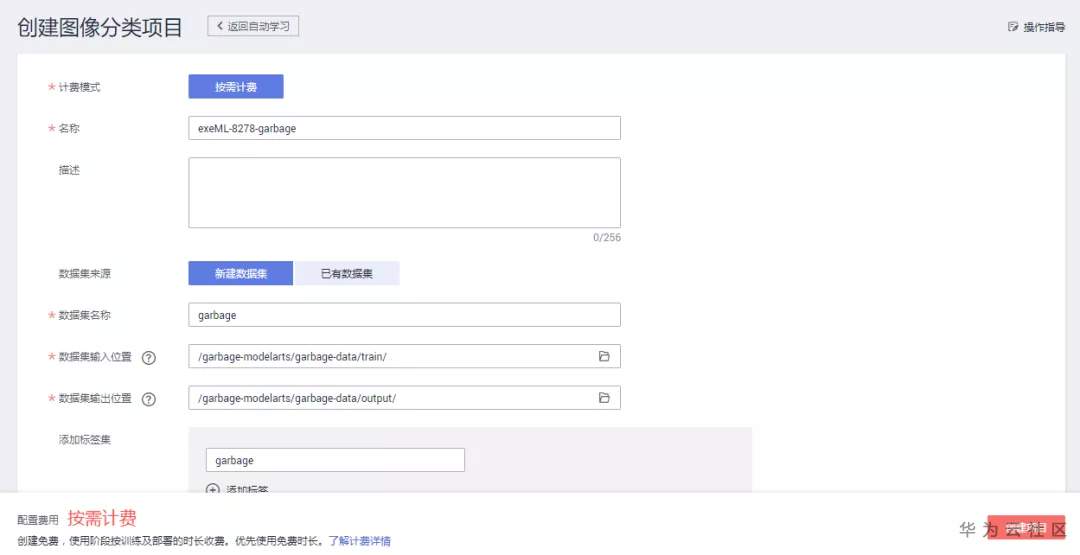
Task: Click the red create project button
Action: [x=1026, y=529]
